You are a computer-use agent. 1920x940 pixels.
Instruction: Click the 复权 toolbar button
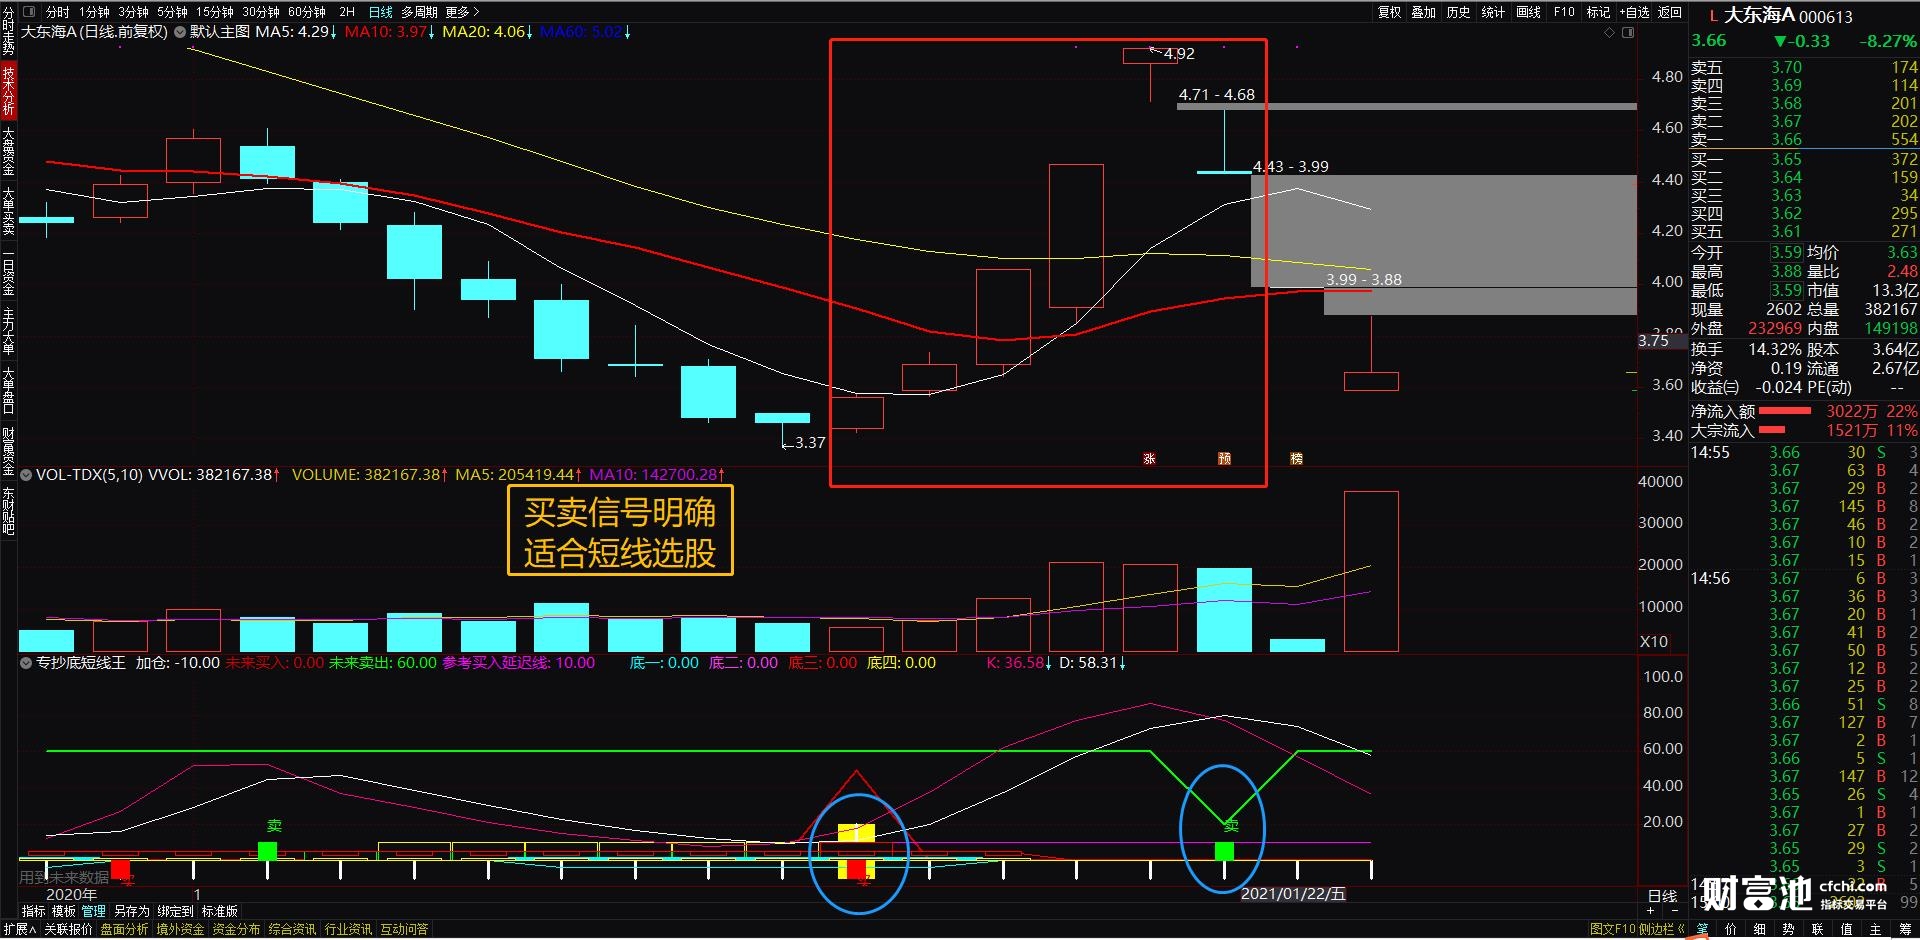(x=1389, y=12)
